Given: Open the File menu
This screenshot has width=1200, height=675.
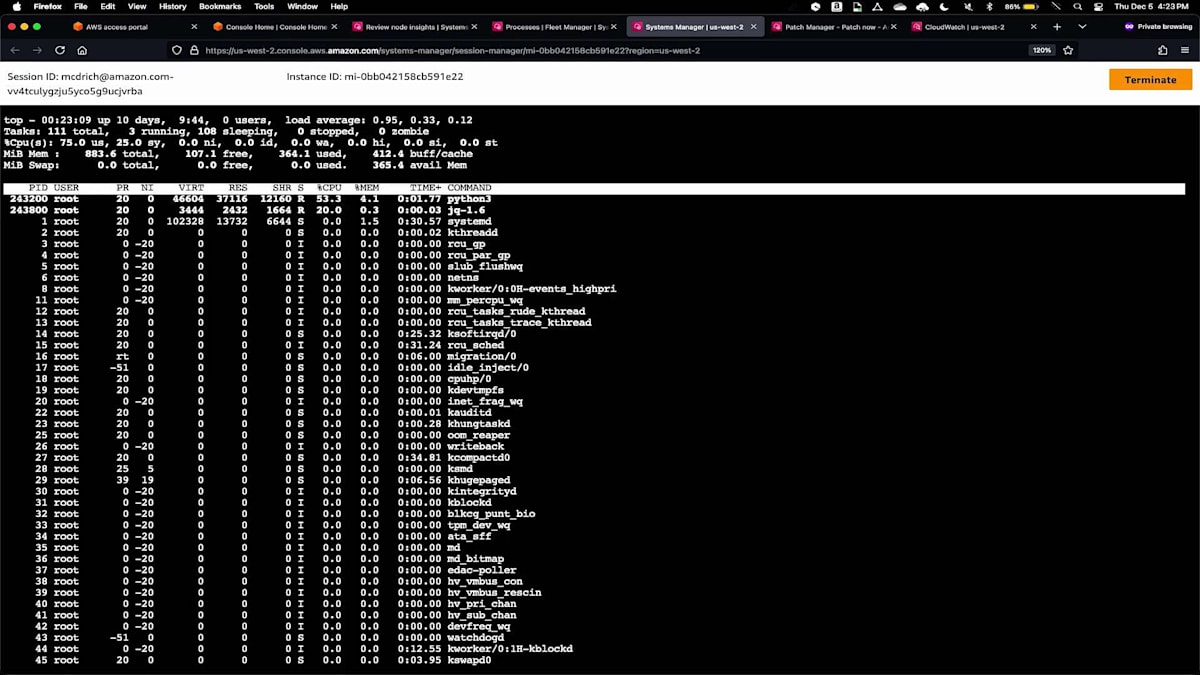Looking at the screenshot, I should tap(79, 6).
